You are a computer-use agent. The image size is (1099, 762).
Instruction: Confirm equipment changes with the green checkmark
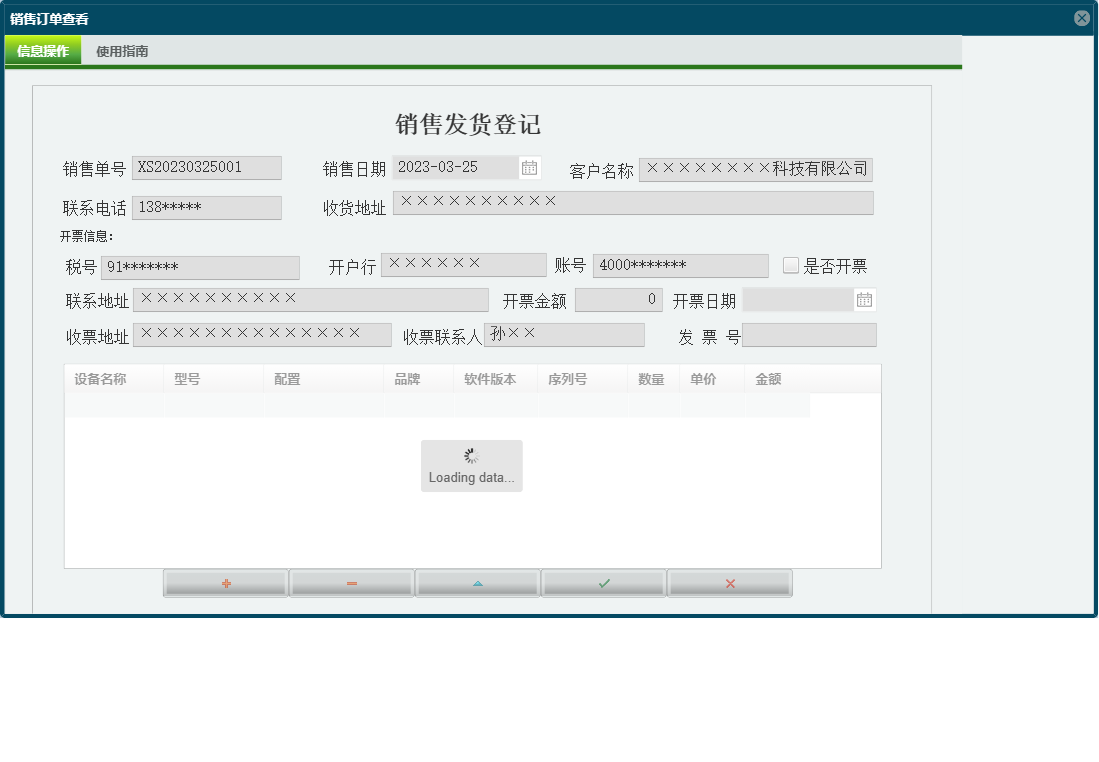click(x=603, y=582)
